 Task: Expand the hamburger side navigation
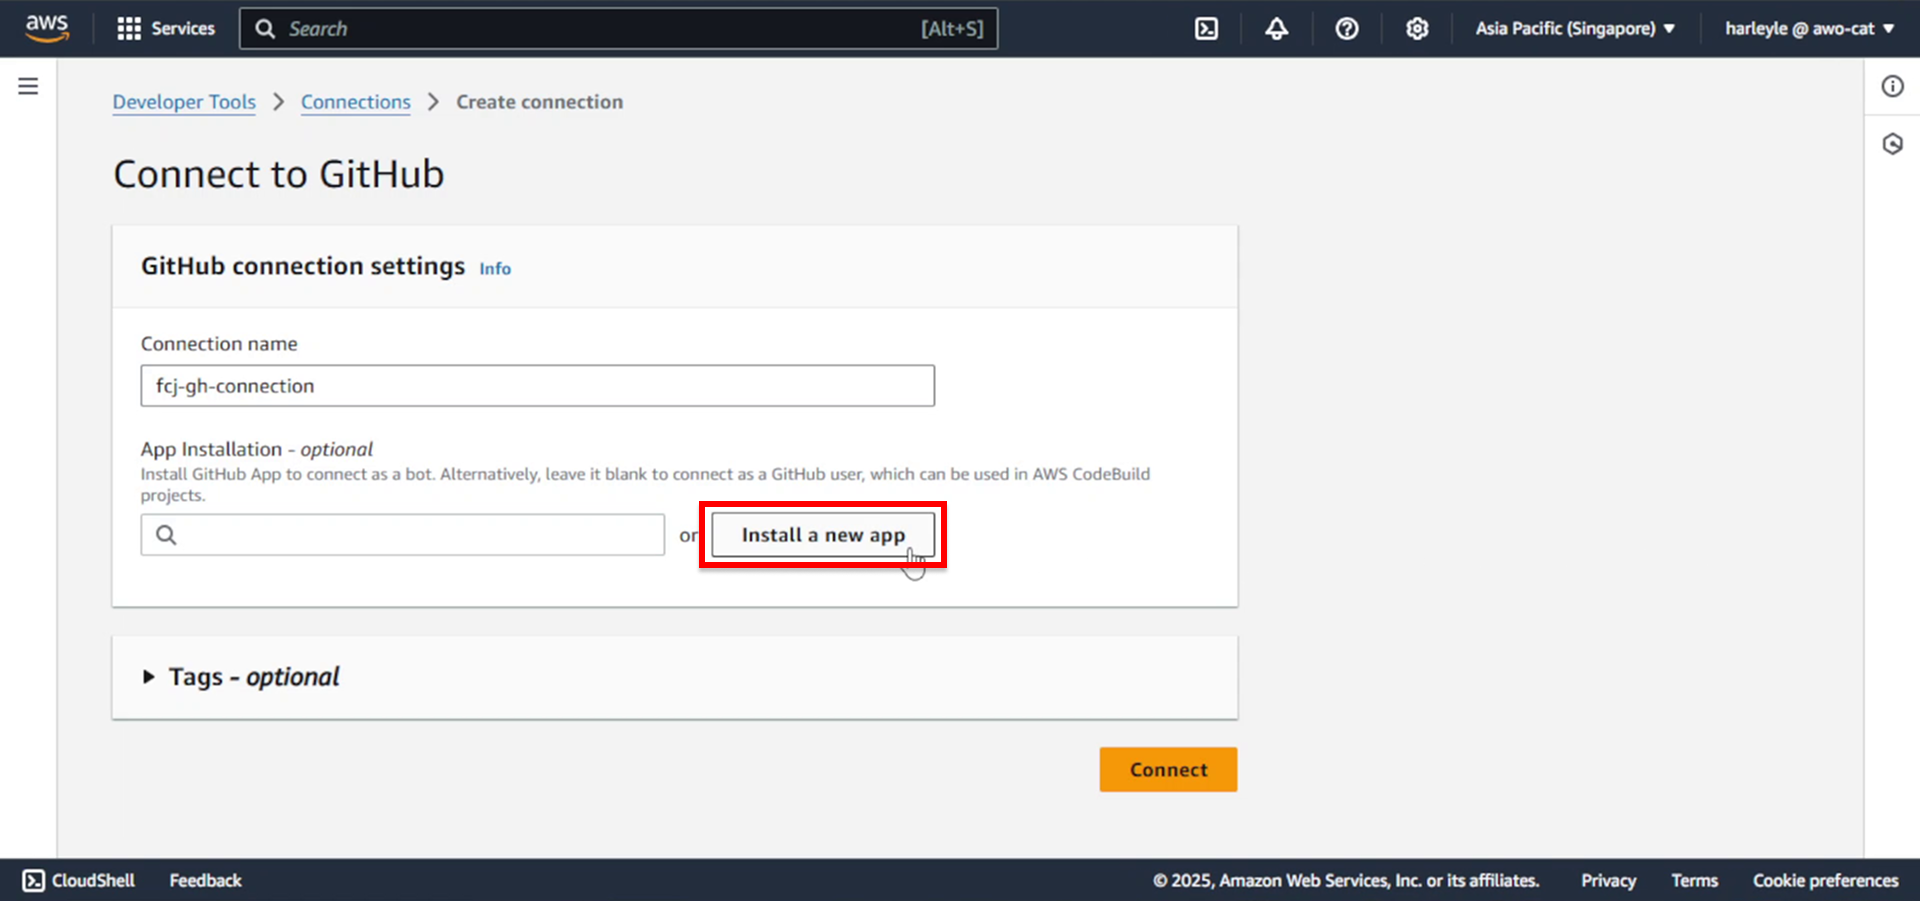tap(28, 86)
